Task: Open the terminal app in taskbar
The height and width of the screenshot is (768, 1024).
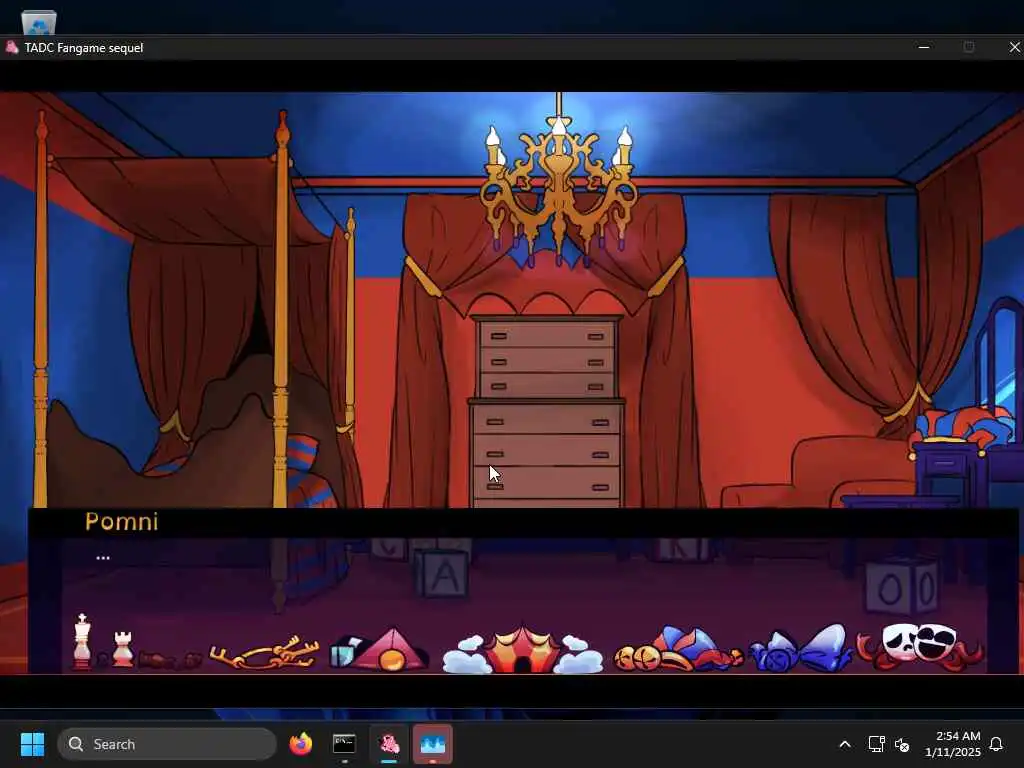Action: tap(344, 744)
